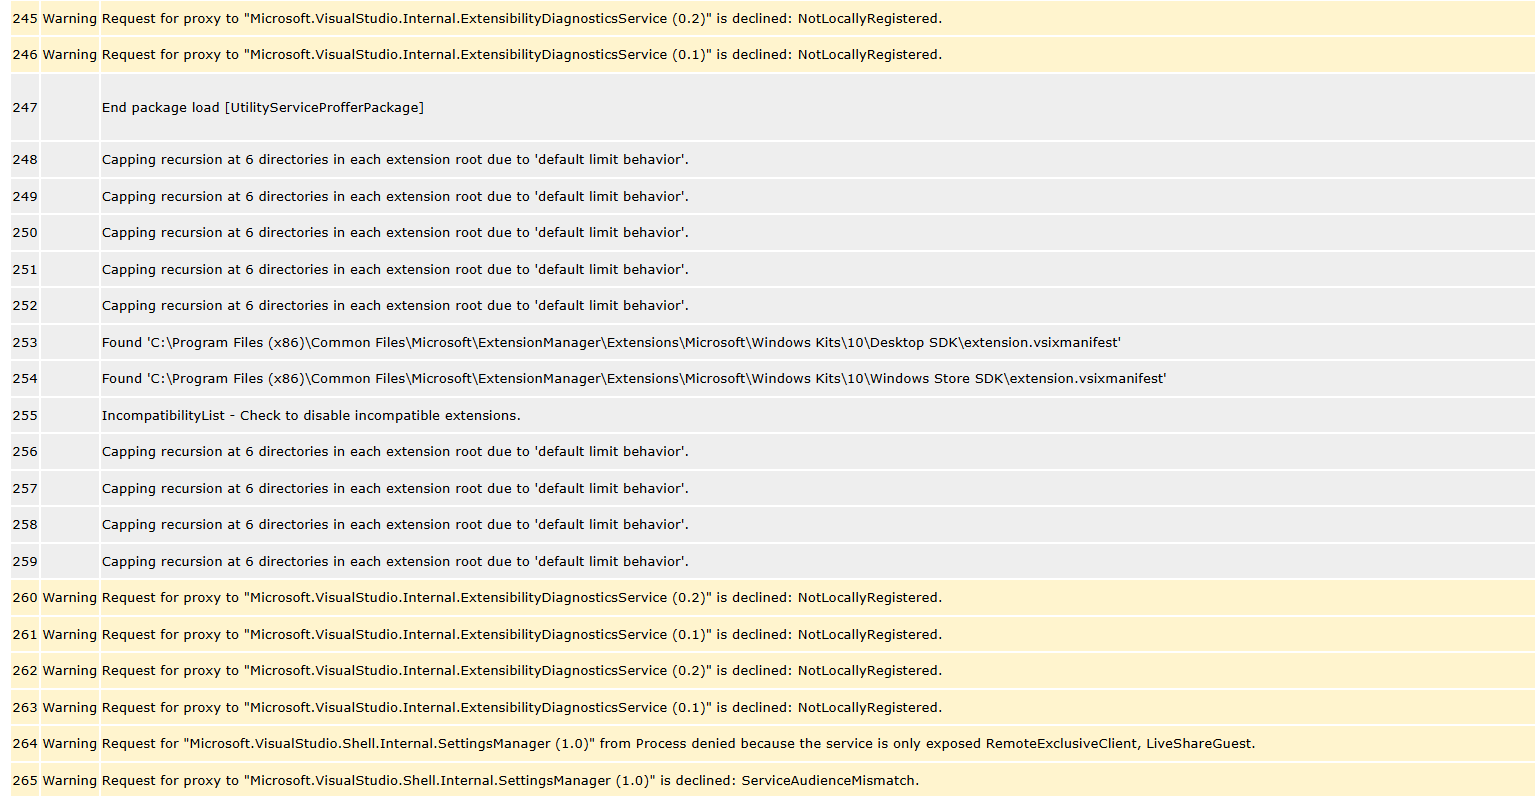
Task: Click the Capping recursion message in row 258
Action: click(x=395, y=525)
